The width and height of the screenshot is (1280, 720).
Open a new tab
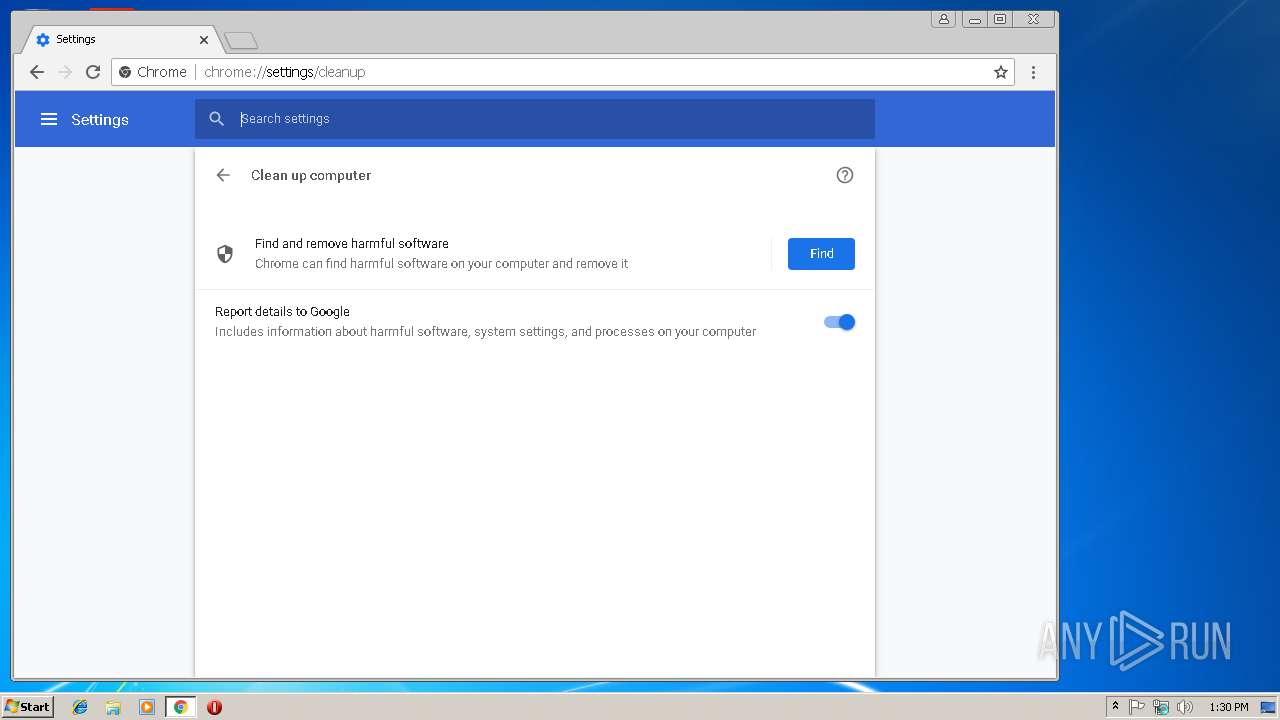tap(241, 40)
